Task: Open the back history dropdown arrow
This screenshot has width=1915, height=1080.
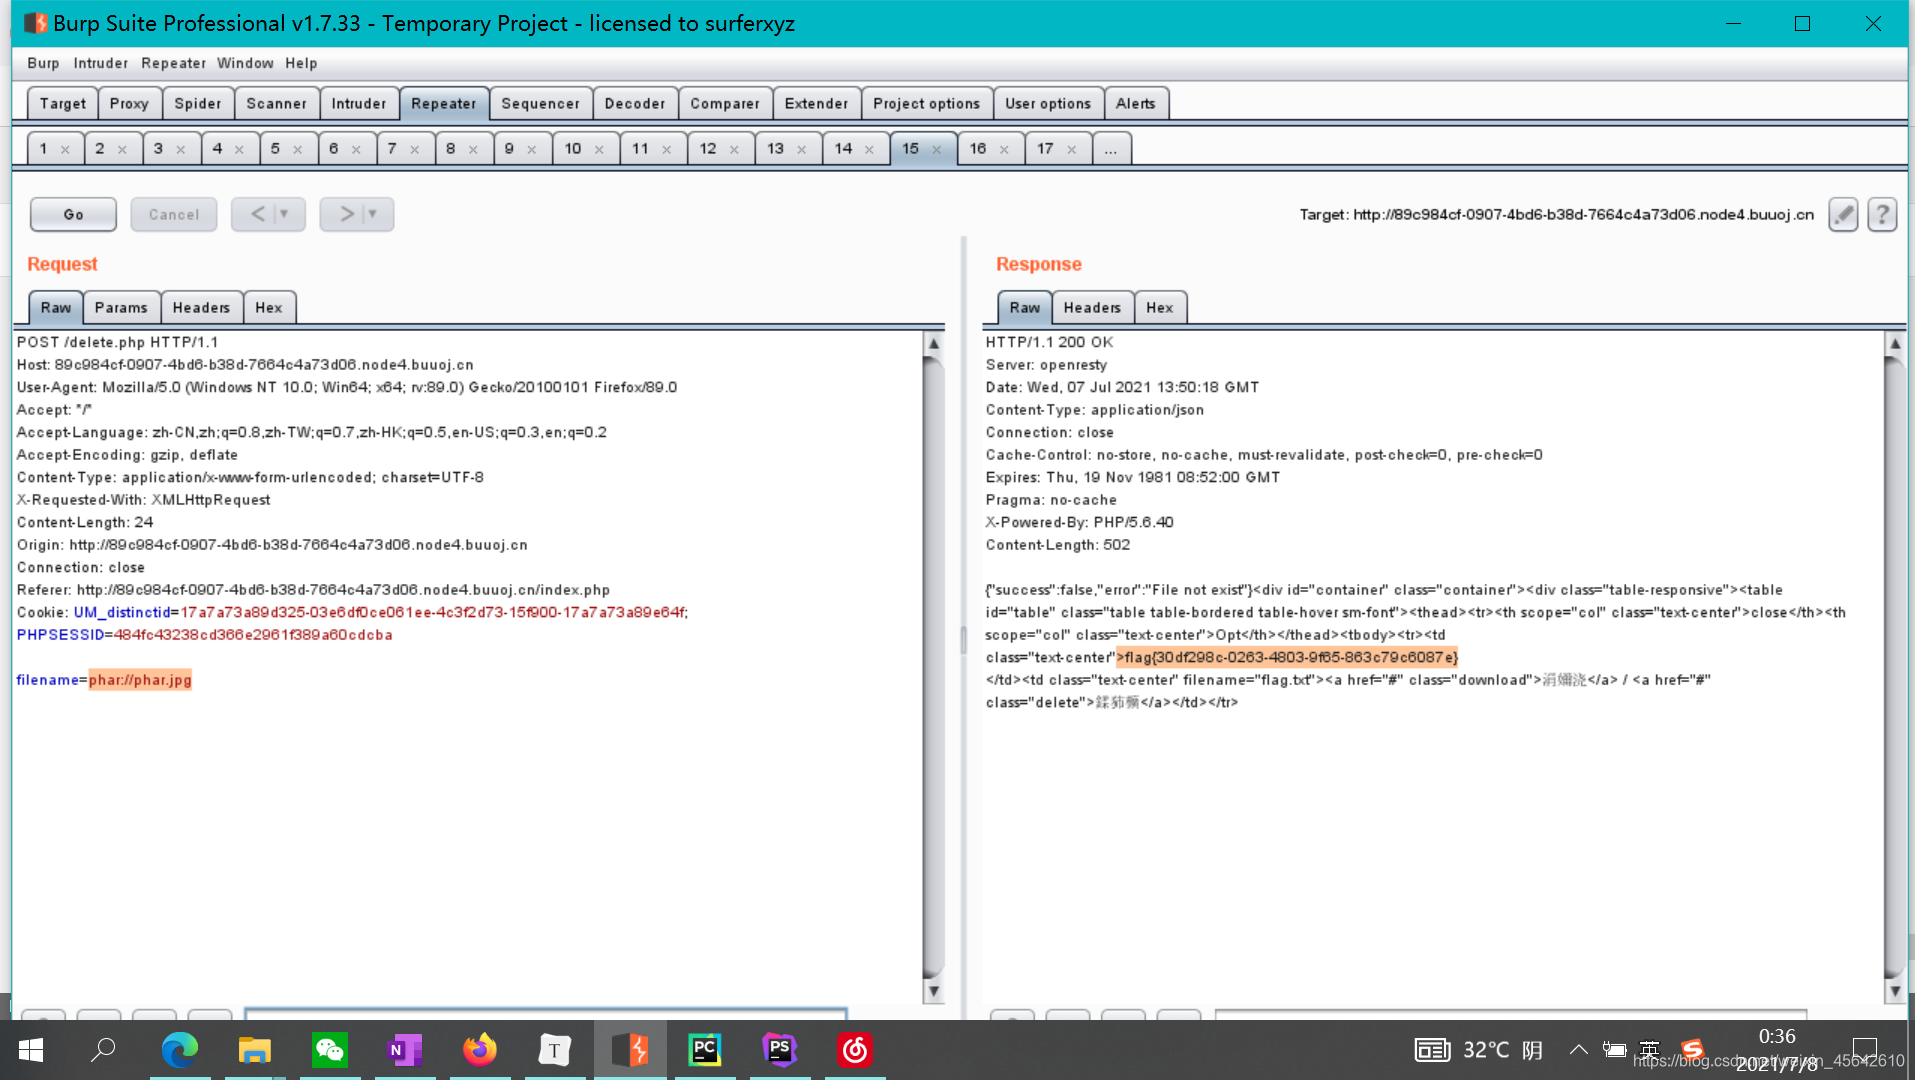Action: tap(285, 214)
